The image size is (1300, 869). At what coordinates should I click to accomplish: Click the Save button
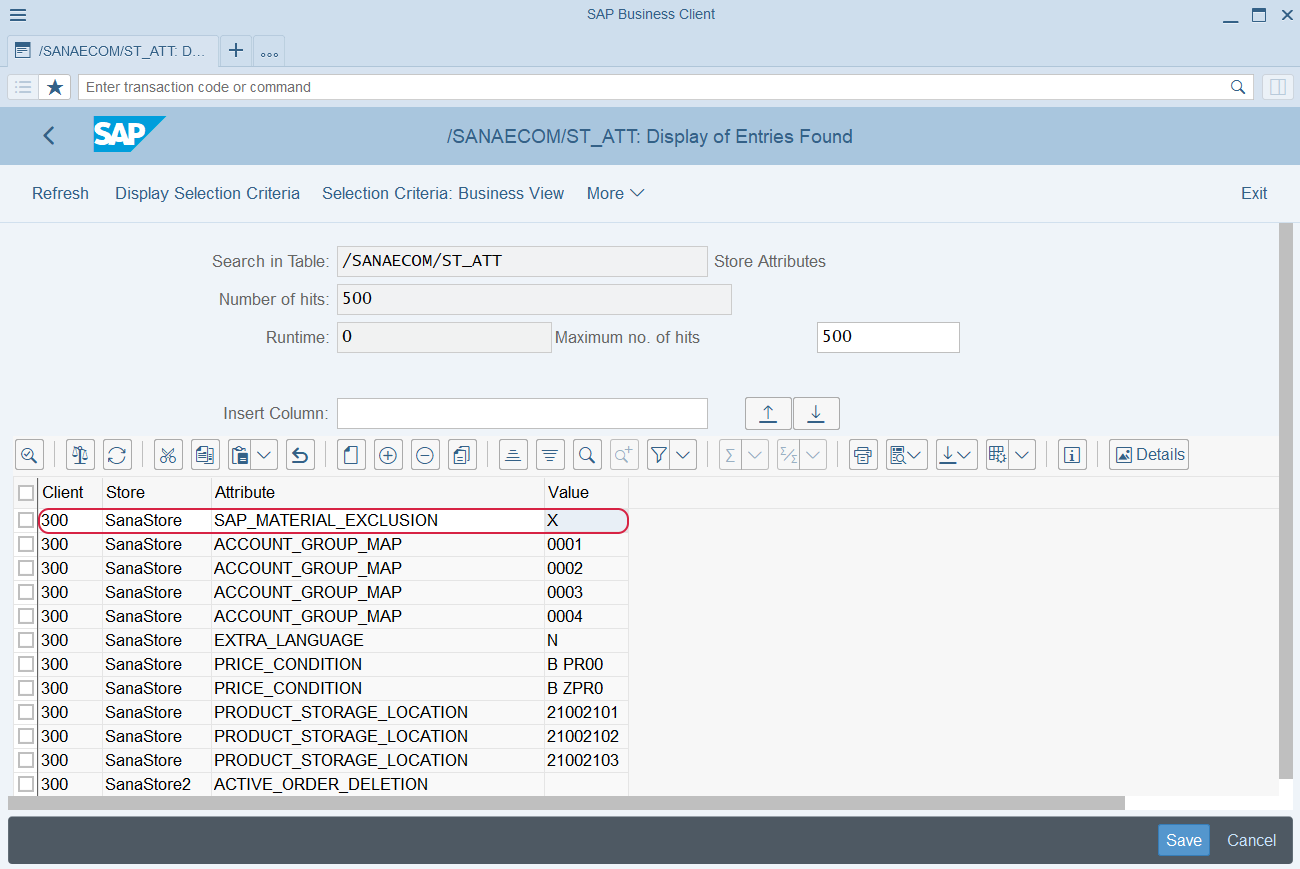click(x=1184, y=840)
